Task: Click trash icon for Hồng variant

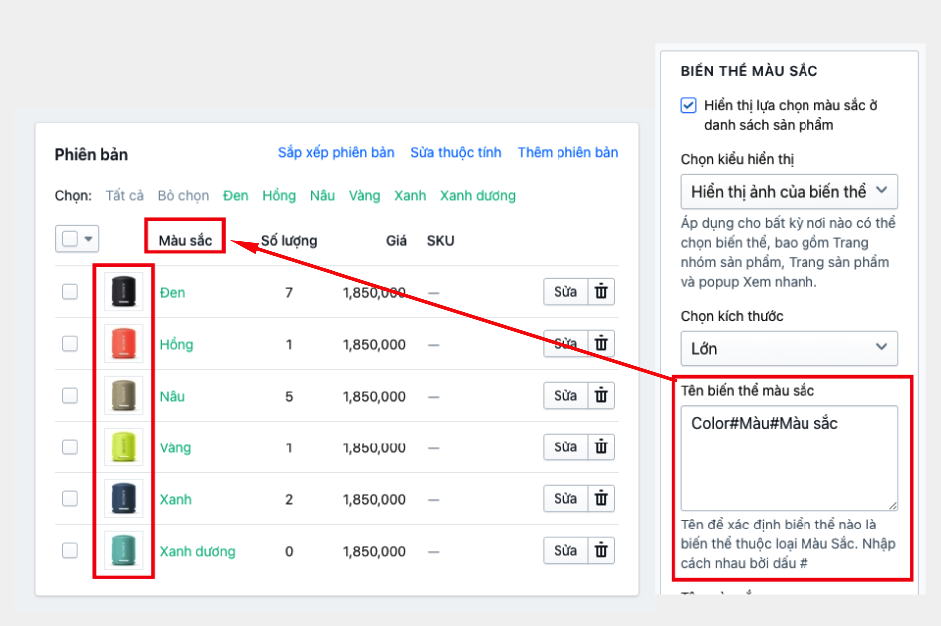Action: tap(601, 344)
